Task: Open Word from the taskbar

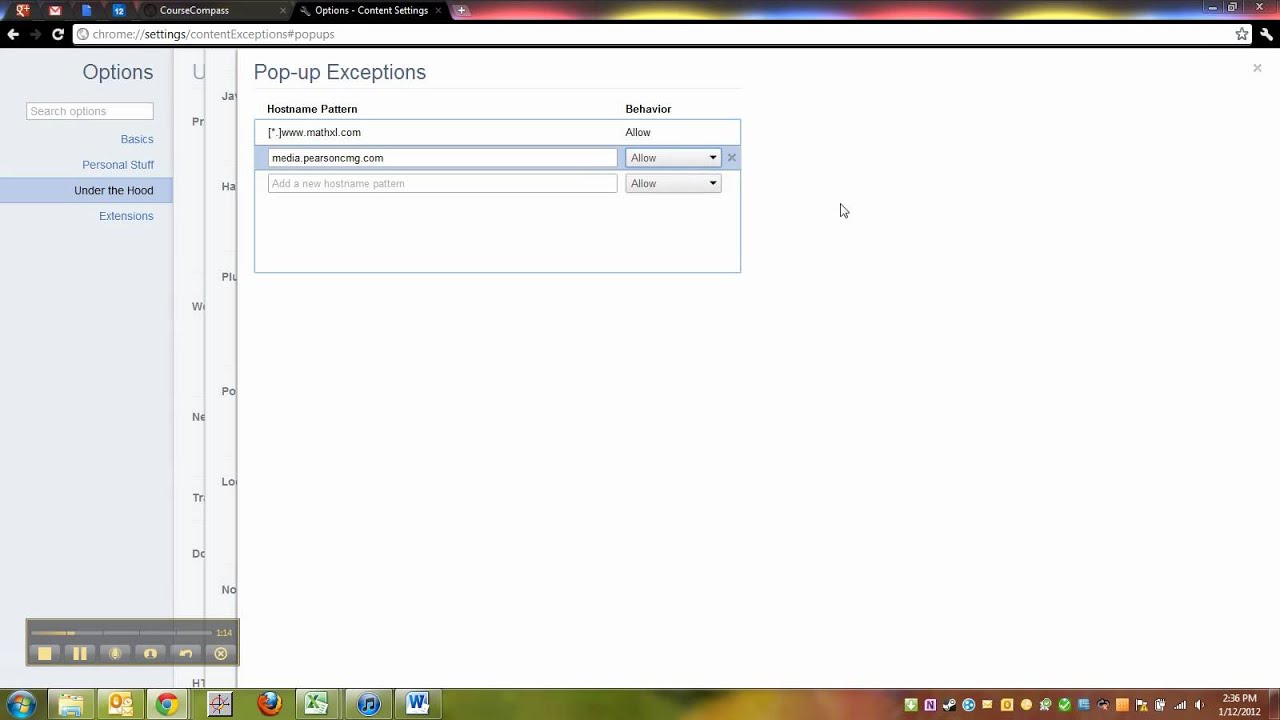Action: (418, 704)
